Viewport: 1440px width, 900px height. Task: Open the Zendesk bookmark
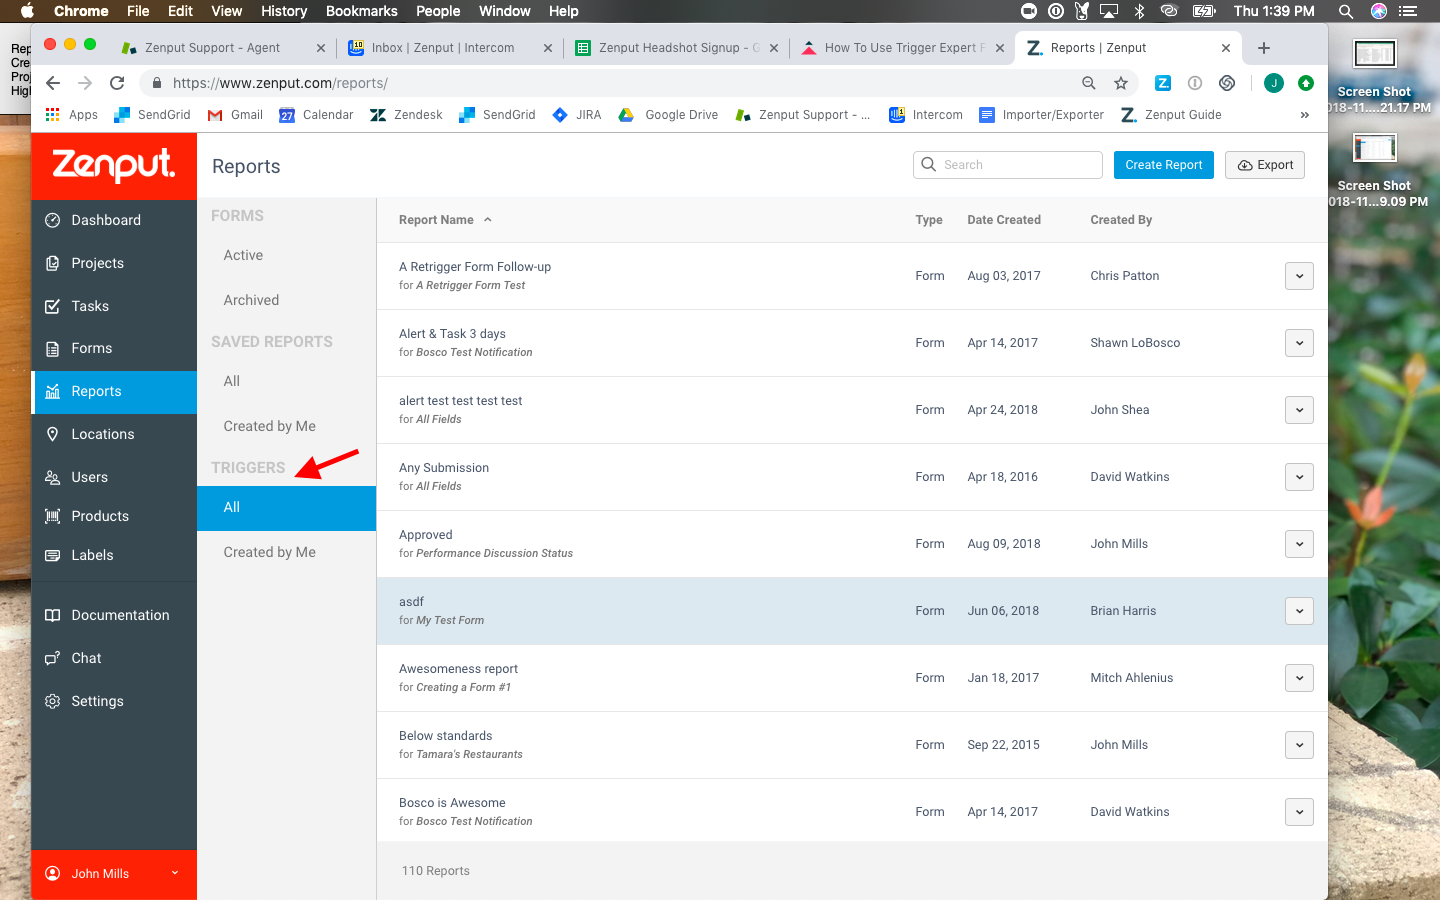pos(406,115)
